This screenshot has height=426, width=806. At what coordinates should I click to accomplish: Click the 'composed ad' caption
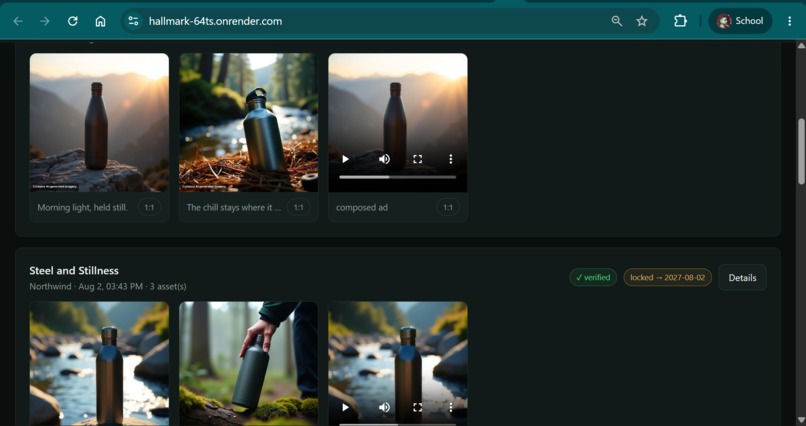tap(362, 208)
